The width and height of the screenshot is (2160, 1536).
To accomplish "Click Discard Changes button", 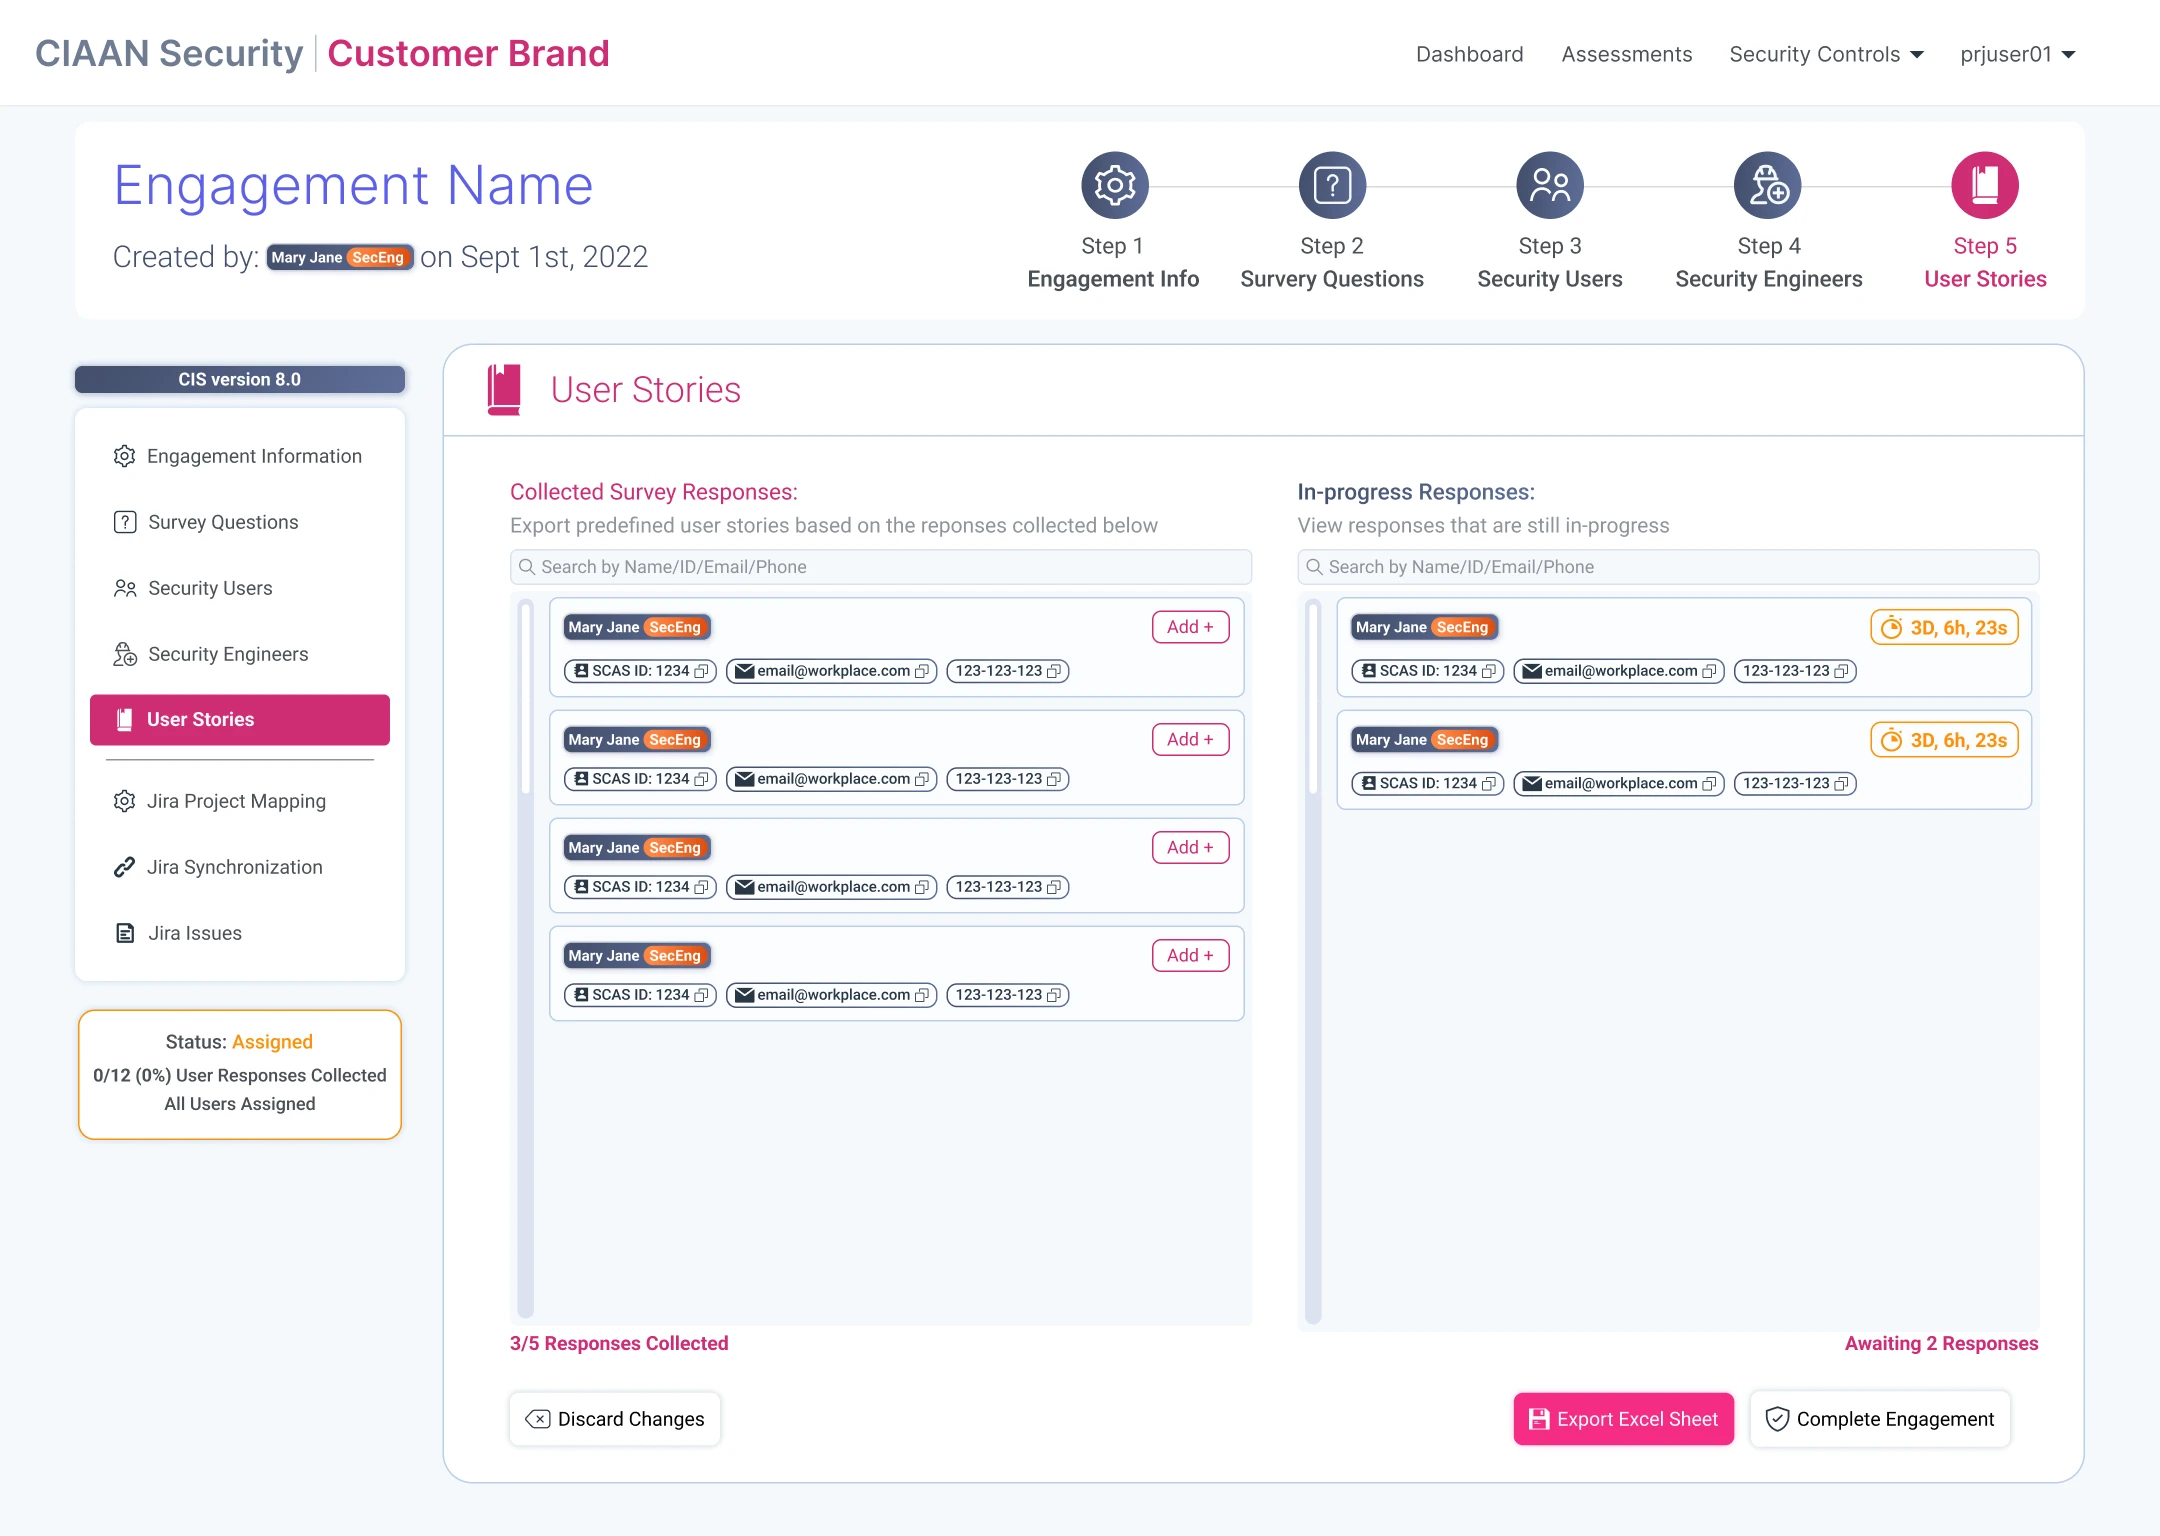I will [x=615, y=1419].
